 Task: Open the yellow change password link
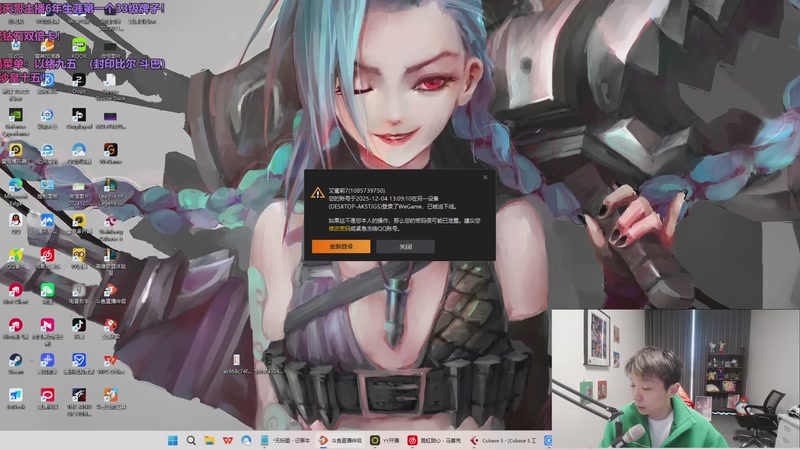(x=339, y=229)
